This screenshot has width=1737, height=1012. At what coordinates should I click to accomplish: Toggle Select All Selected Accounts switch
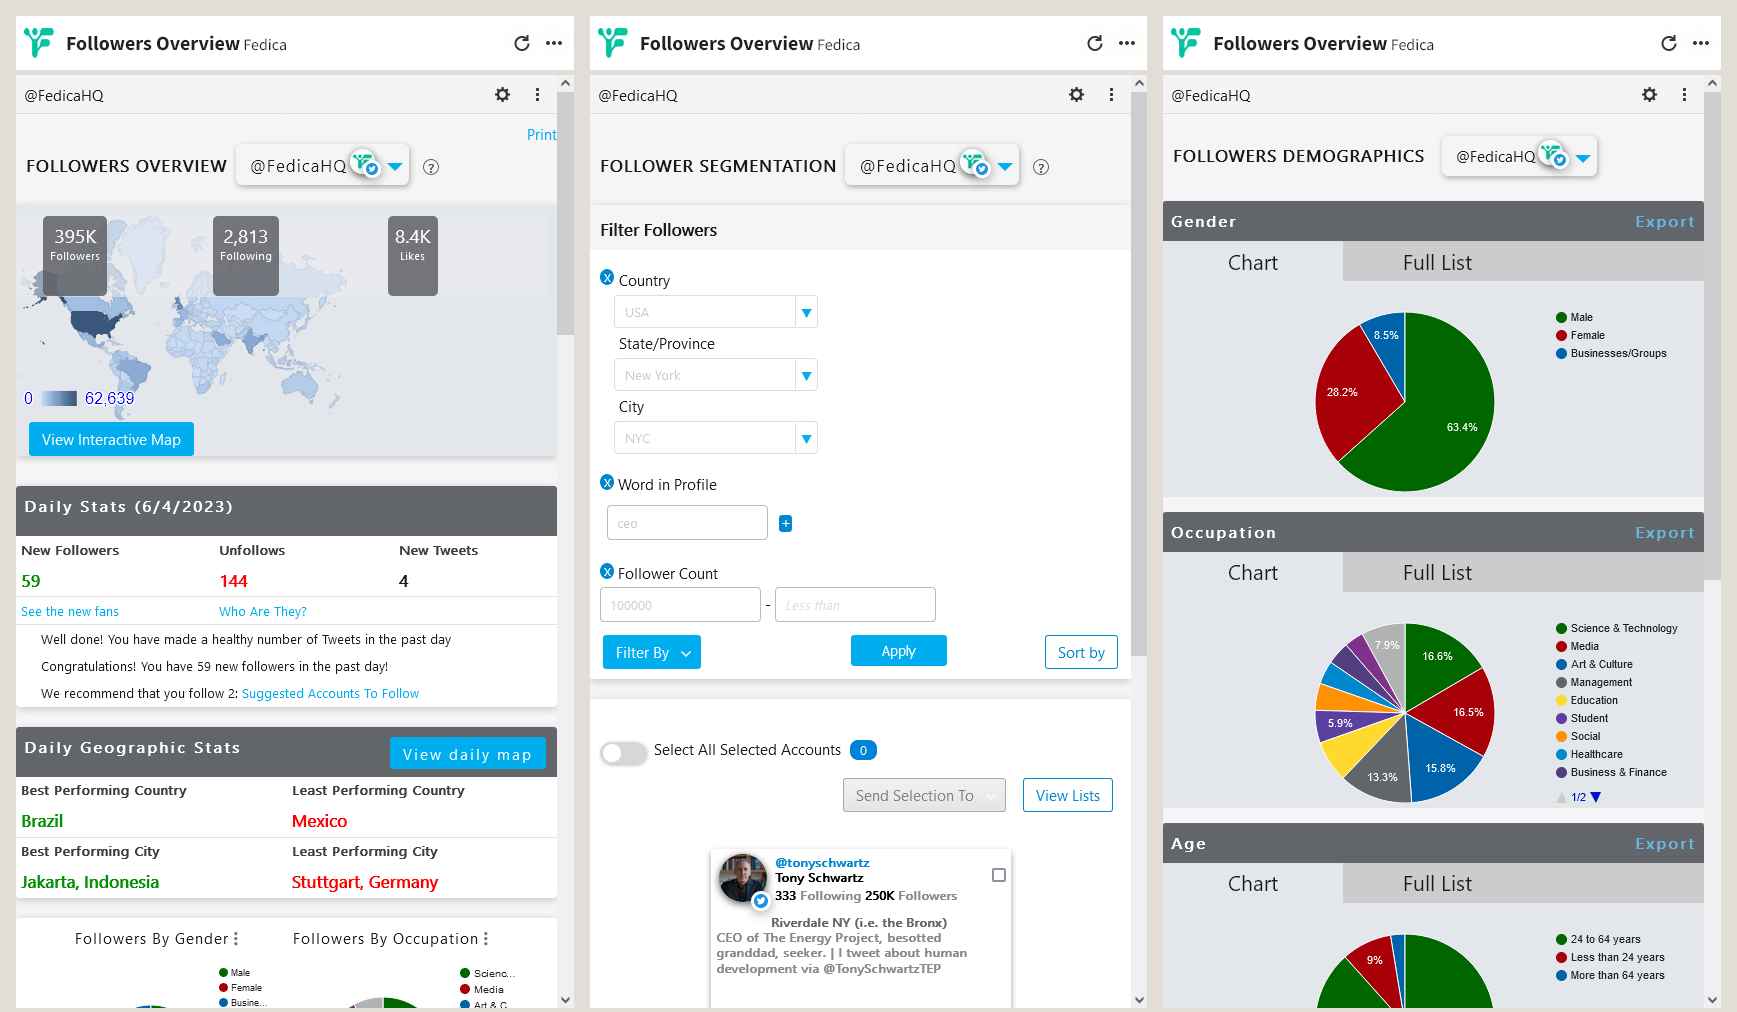[624, 752]
